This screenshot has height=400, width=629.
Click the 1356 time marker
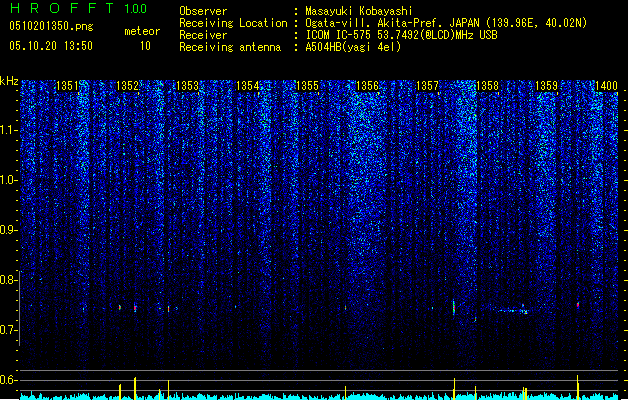(367, 86)
